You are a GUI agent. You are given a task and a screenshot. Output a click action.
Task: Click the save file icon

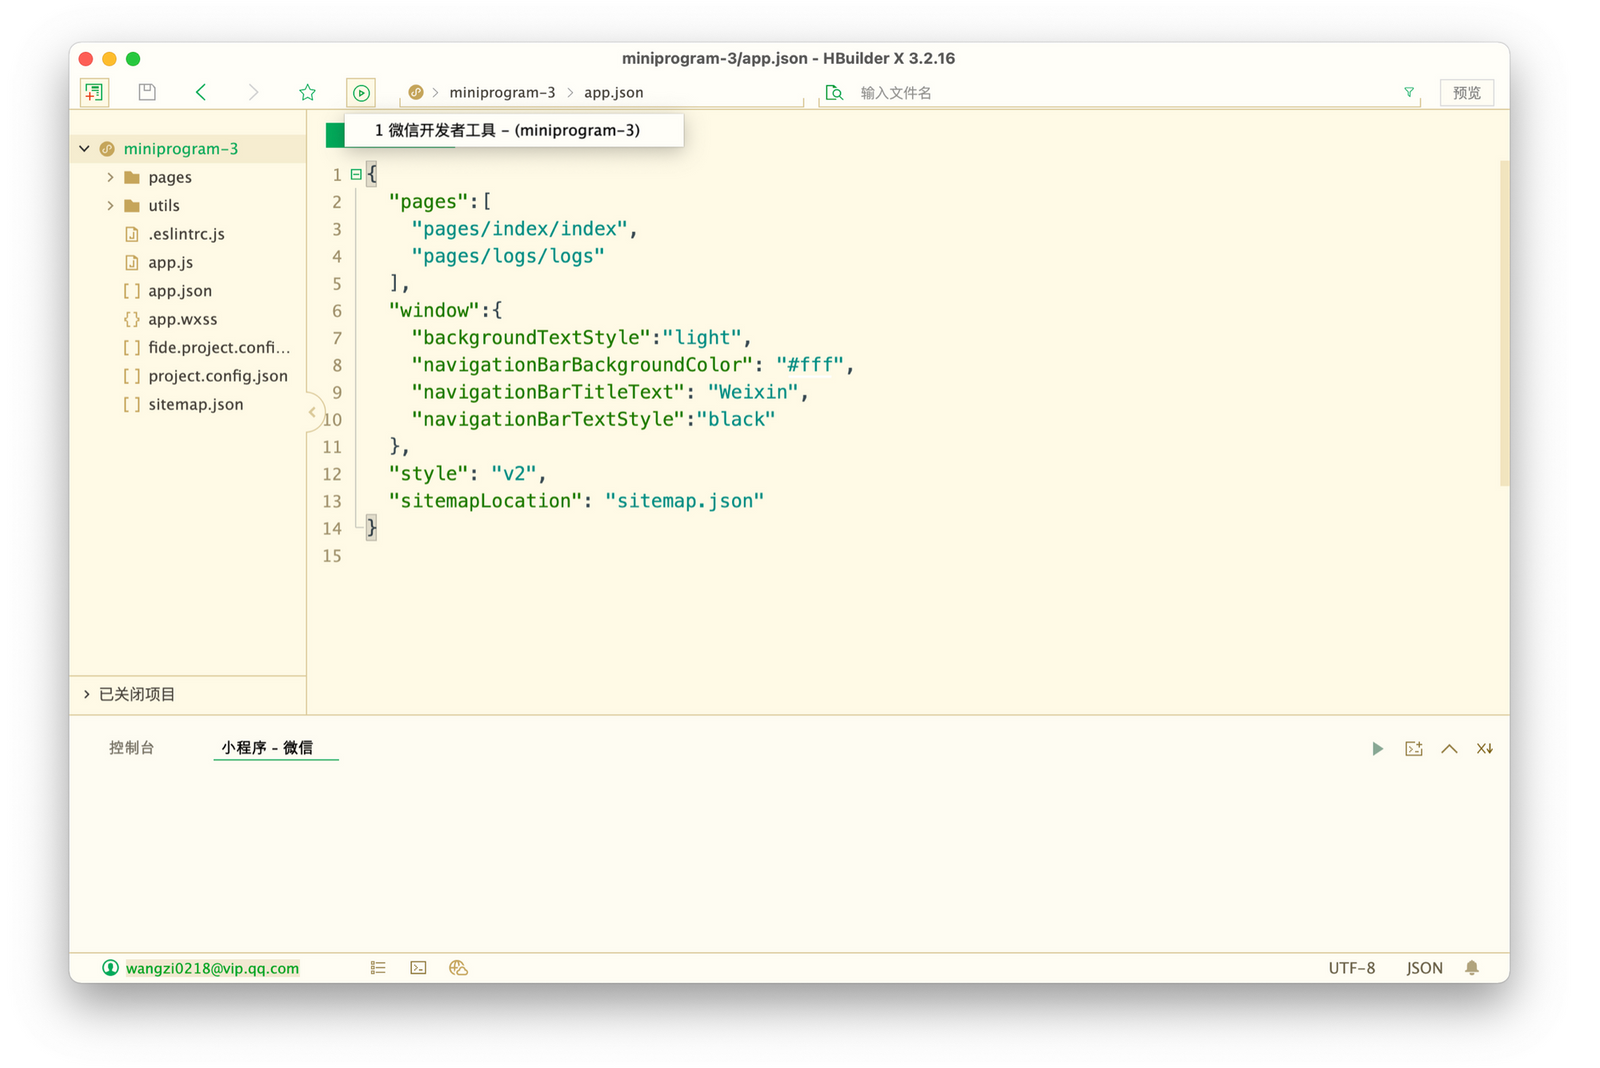[147, 92]
